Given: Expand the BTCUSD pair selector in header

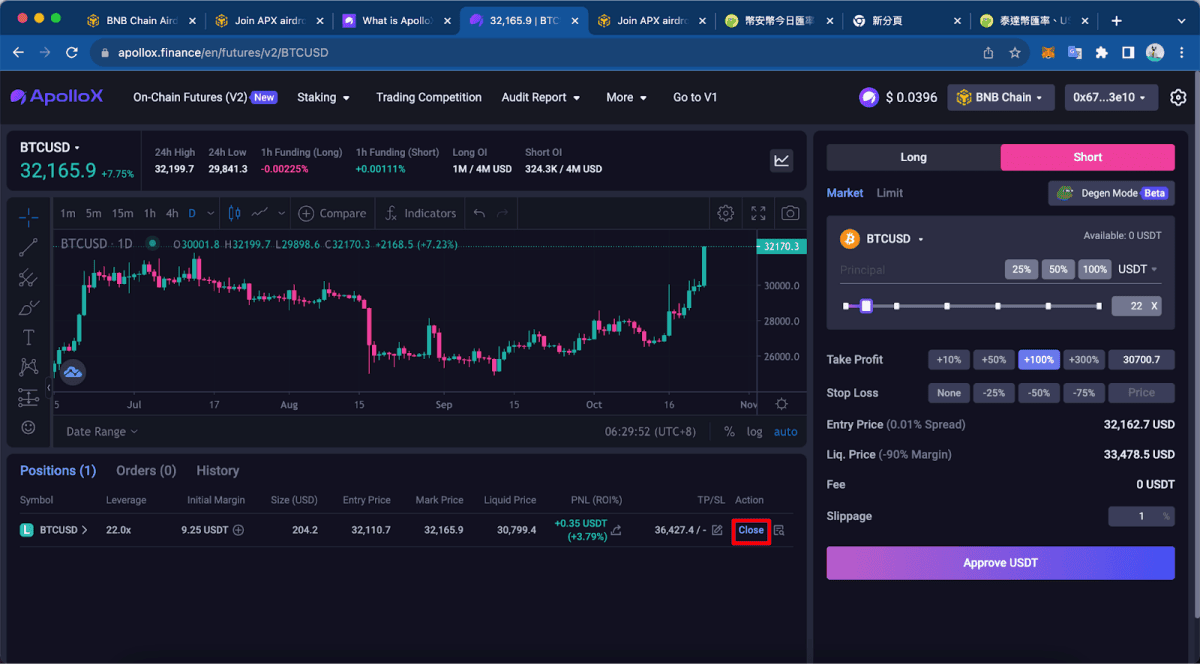Looking at the screenshot, I should pyautogui.click(x=50, y=147).
